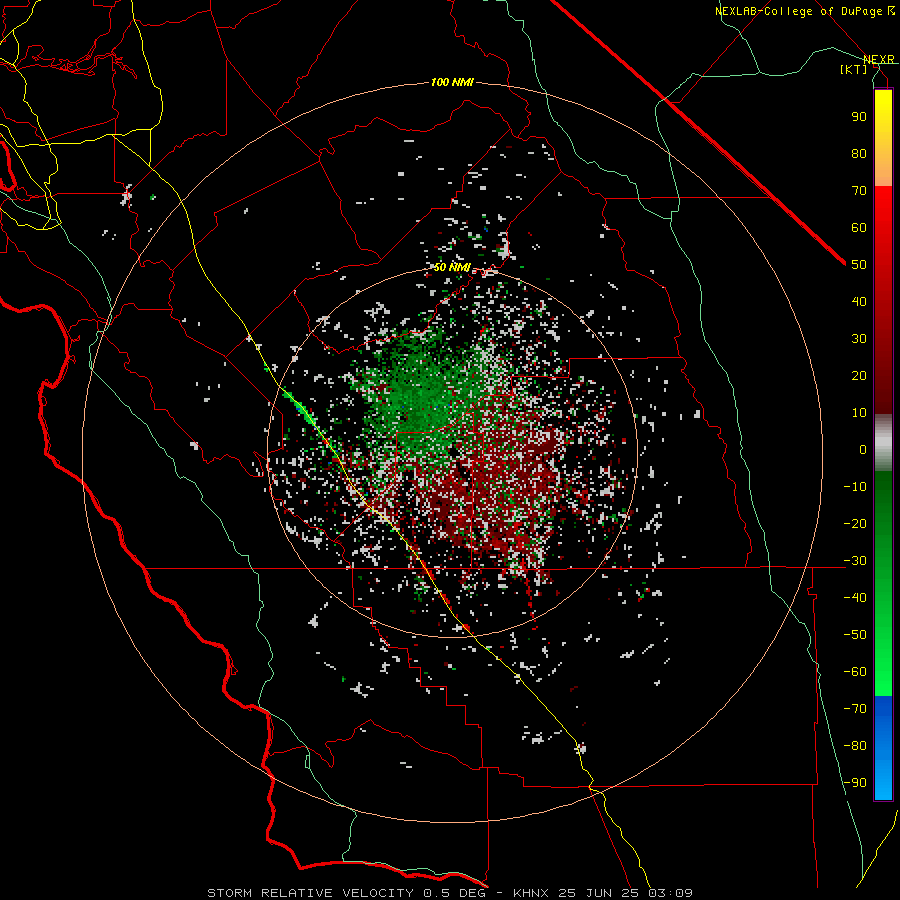Click the 70 knot legend value

coord(859,191)
